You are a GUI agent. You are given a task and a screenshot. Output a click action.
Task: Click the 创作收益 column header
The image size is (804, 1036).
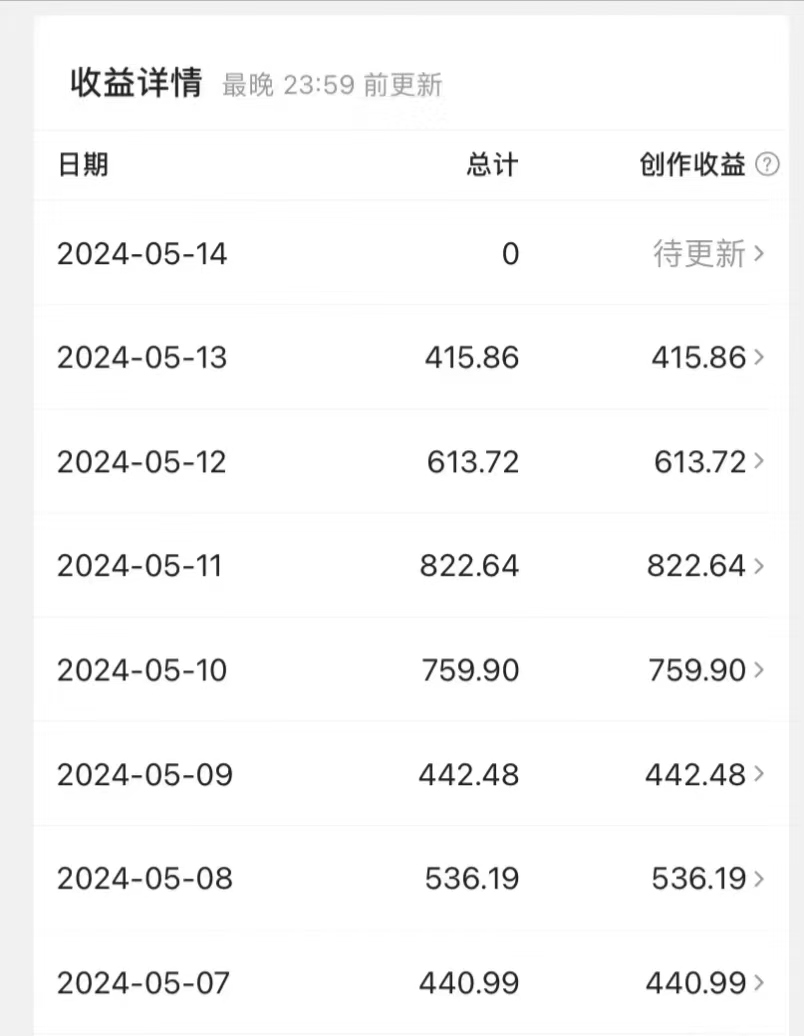[693, 165]
